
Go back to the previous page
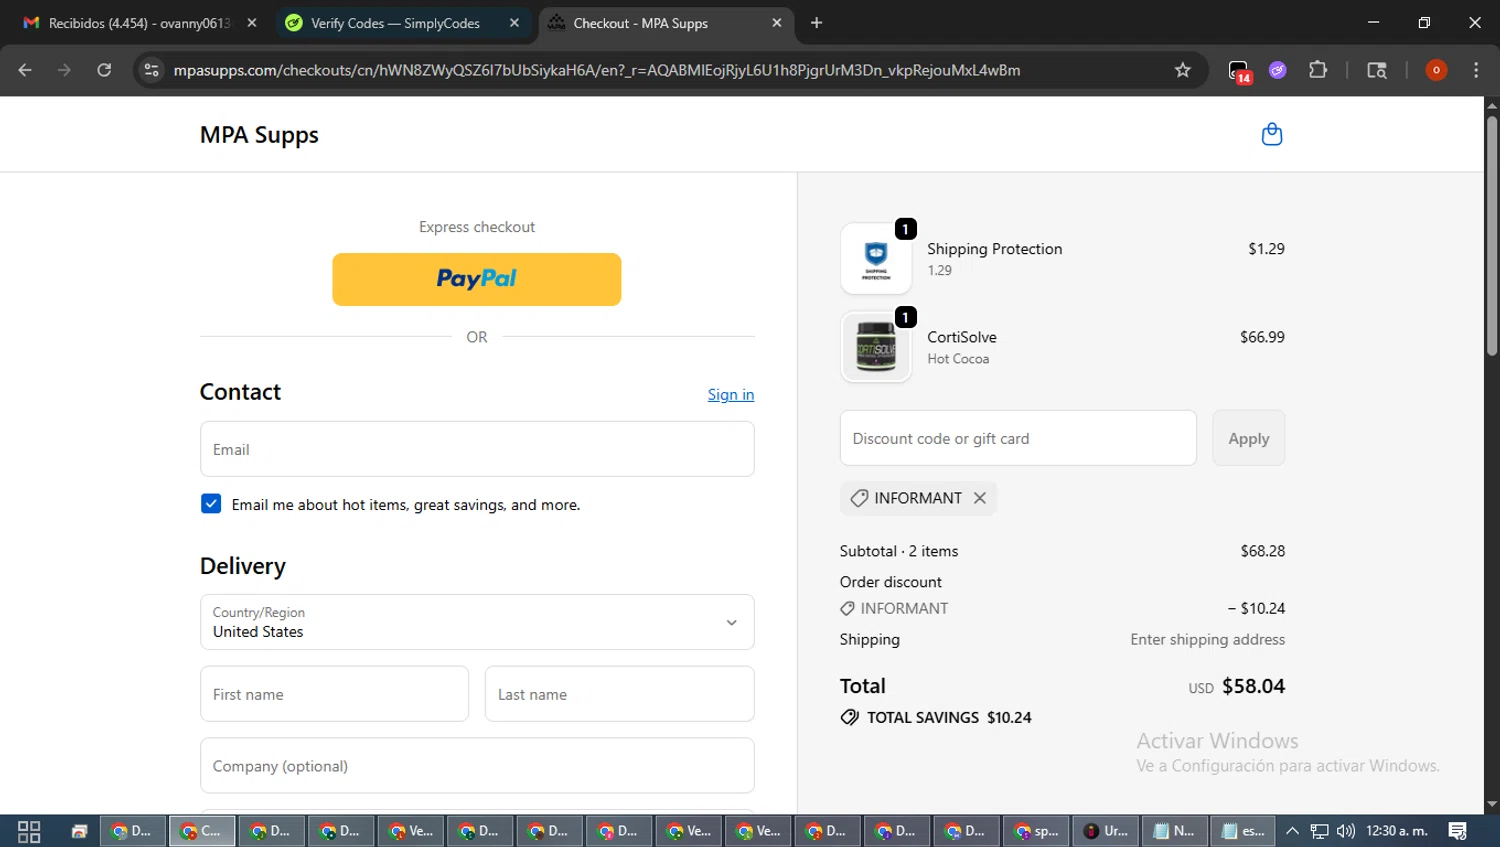click(x=25, y=70)
